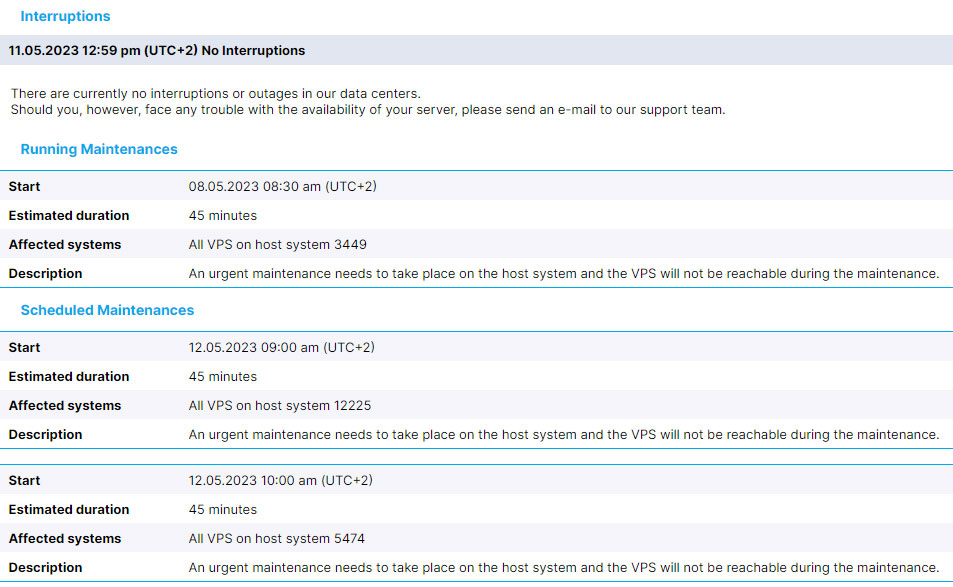The image size is (953, 587).
Task: Click the description text for host 12225 maintenance
Action: tap(564, 435)
